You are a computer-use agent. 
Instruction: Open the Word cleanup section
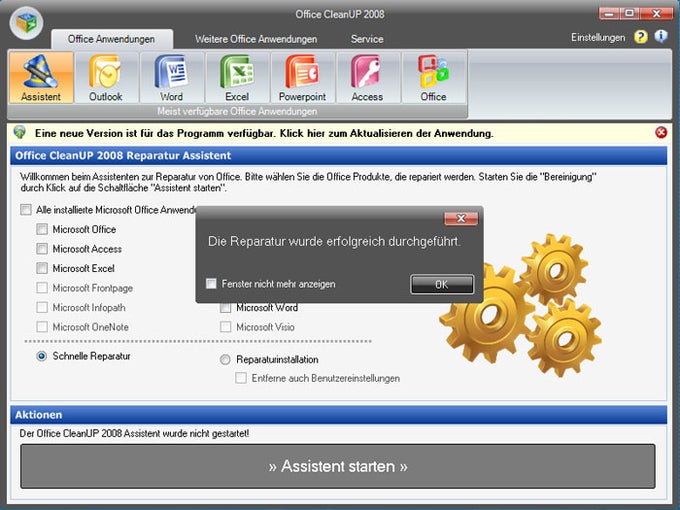click(171, 78)
